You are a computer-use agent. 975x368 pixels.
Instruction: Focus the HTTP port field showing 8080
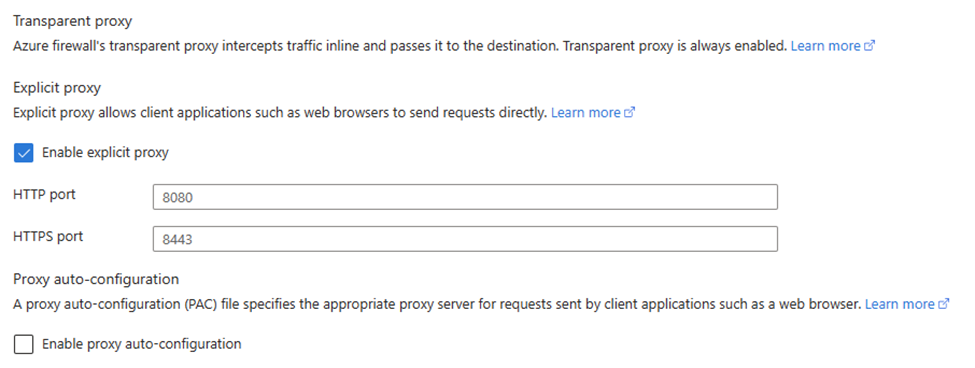(x=465, y=197)
